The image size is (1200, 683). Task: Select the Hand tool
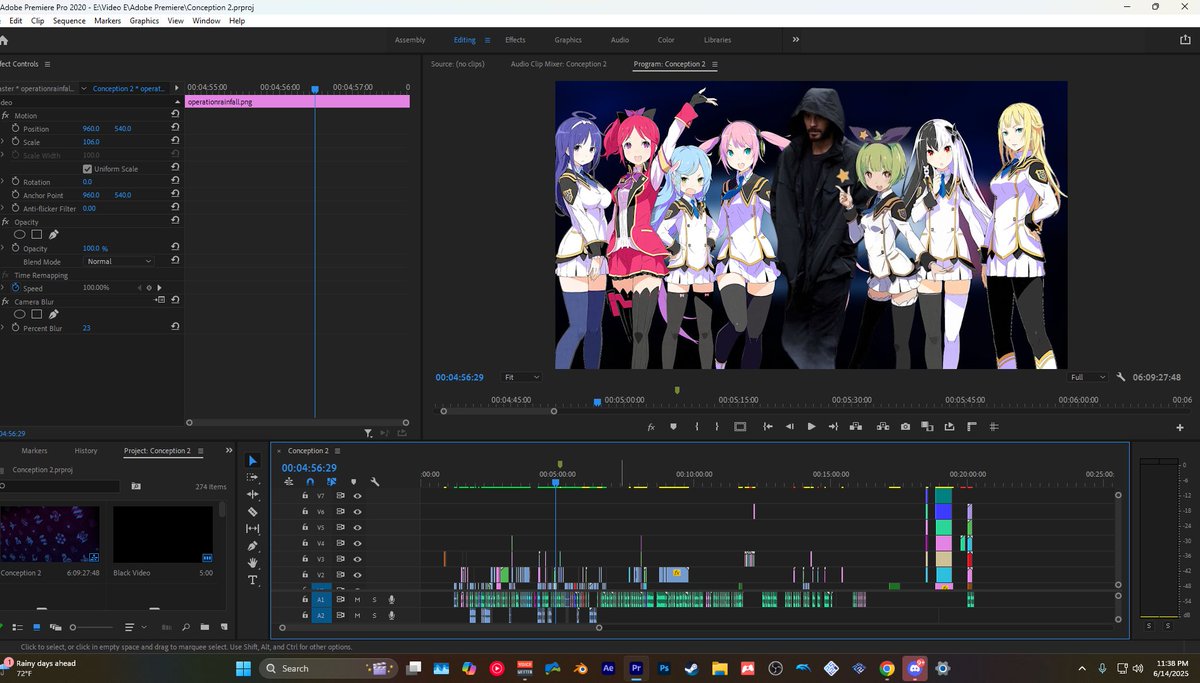pyautogui.click(x=253, y=563)
